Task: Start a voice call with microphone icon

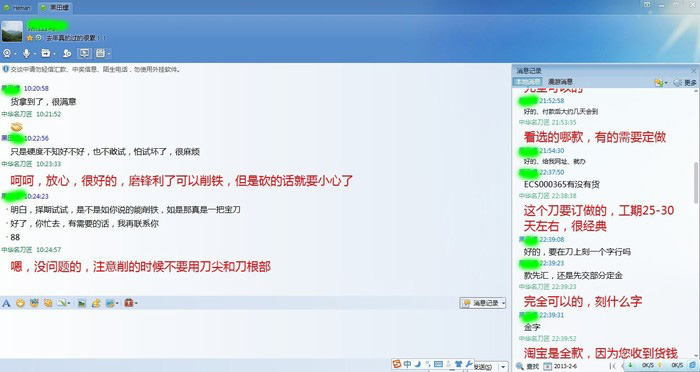Action: pyautogui.click(x=26, y=54)
